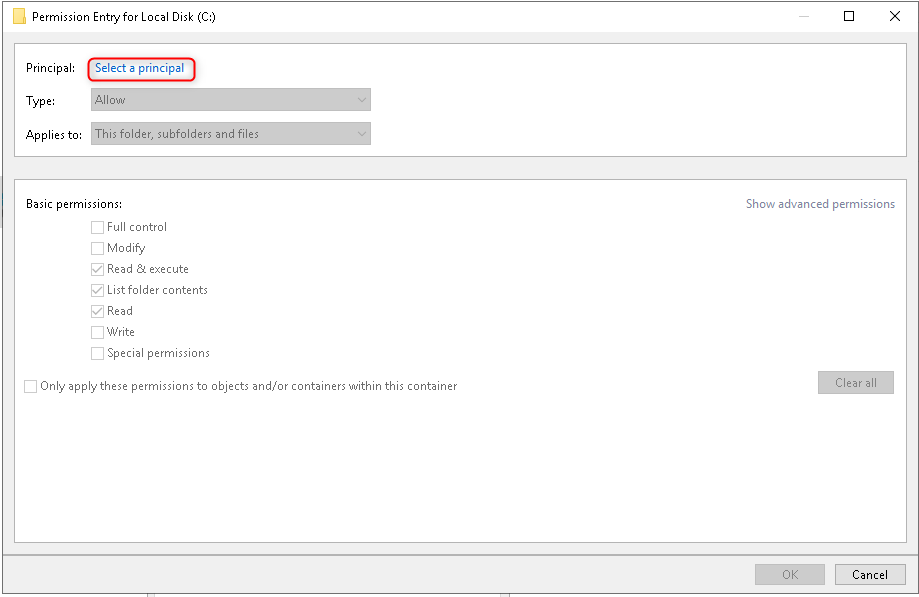Click the folder icon in title bar
Viewport: 919px width, 597px height.
19,16
